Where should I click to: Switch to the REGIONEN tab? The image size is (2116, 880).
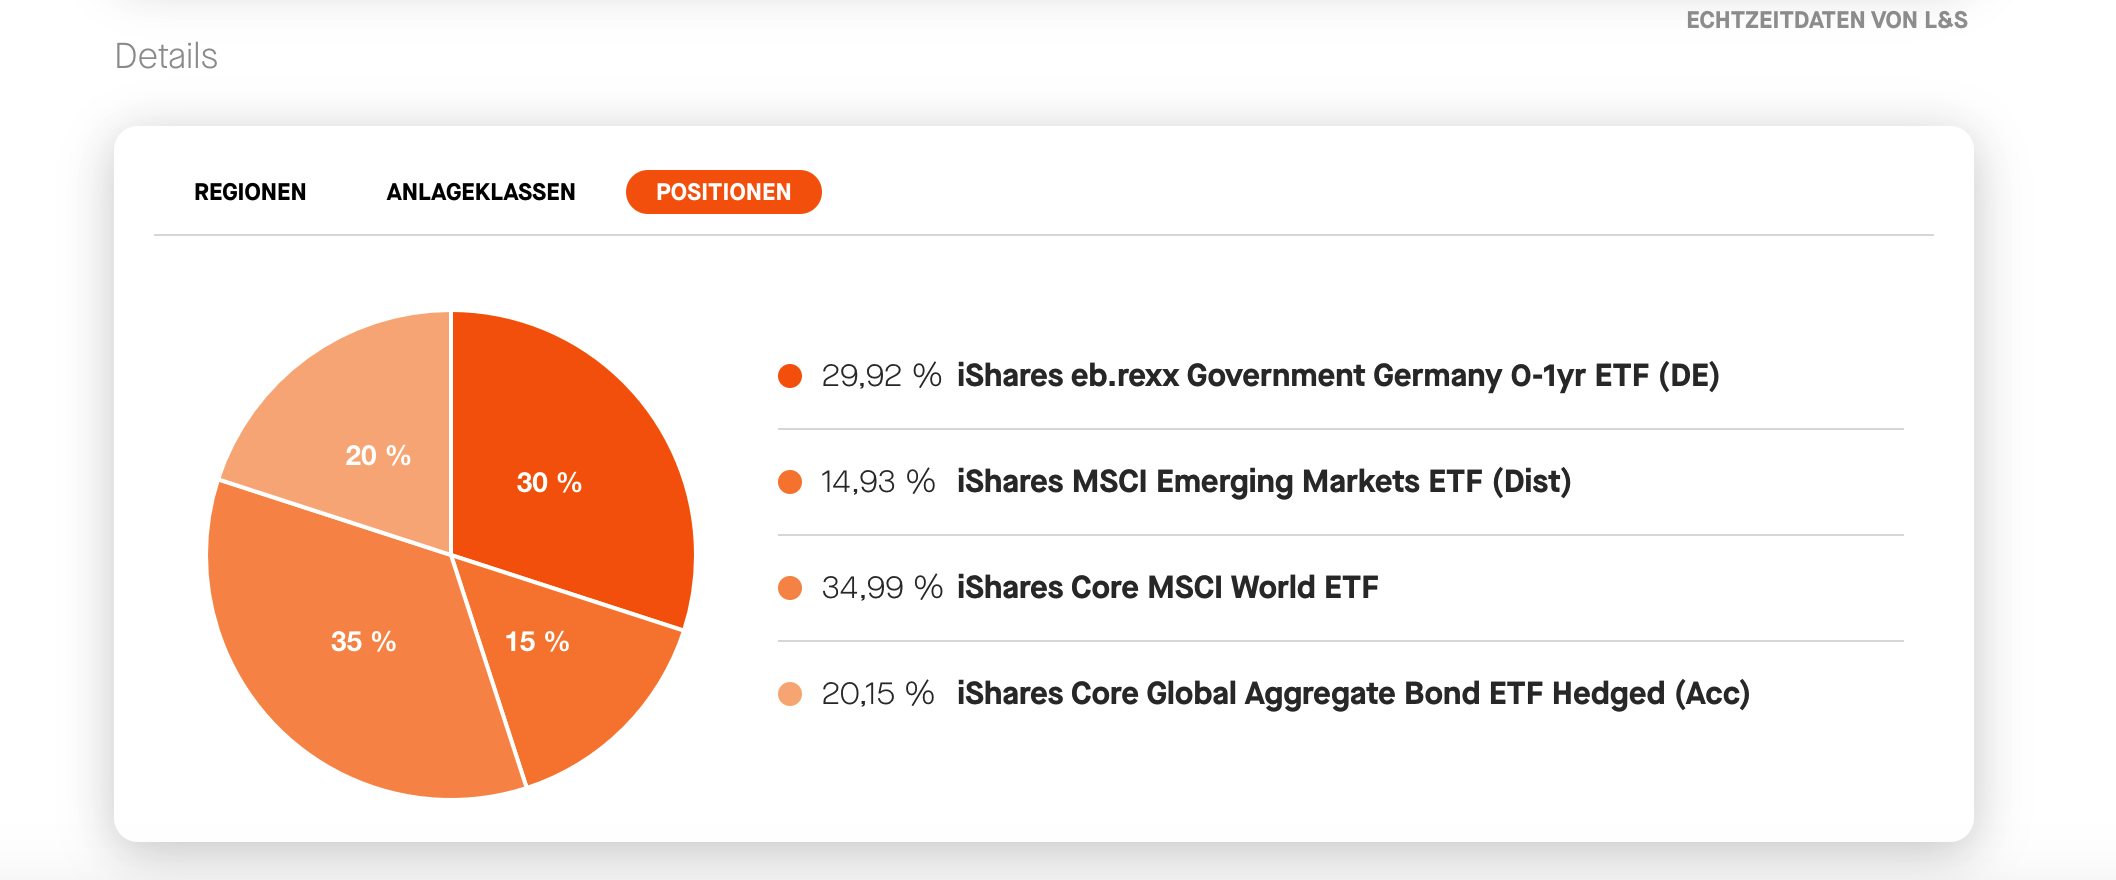coord(250,192)
